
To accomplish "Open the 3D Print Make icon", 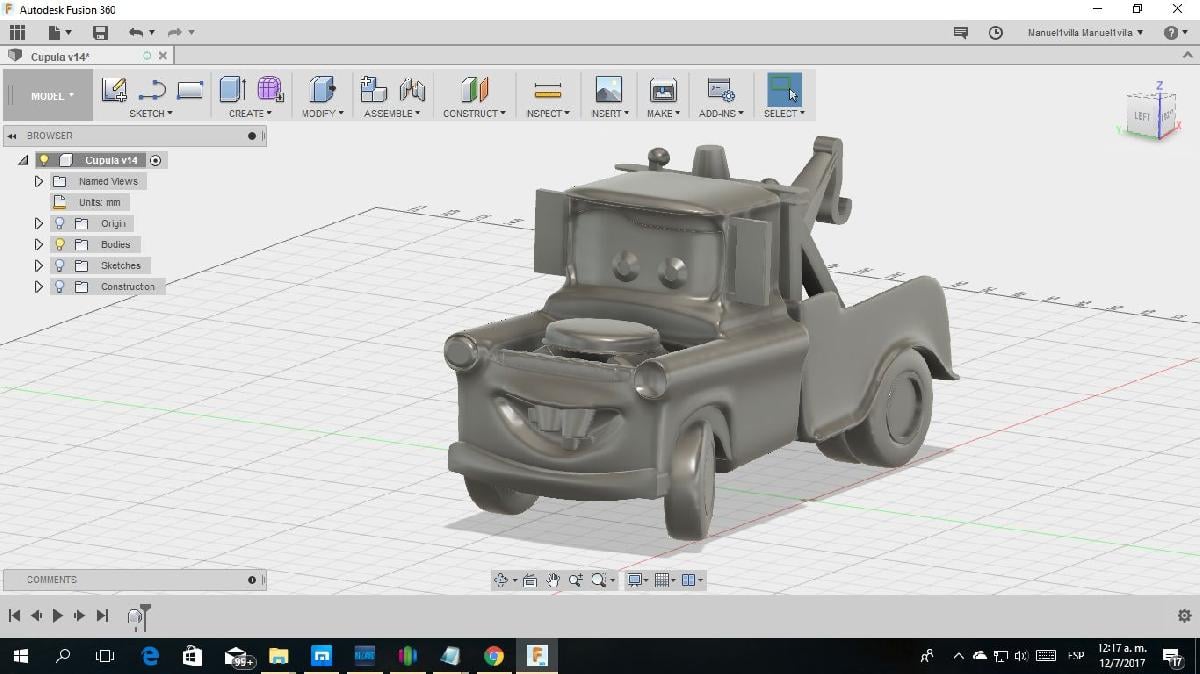I will (x=662, y=90).
